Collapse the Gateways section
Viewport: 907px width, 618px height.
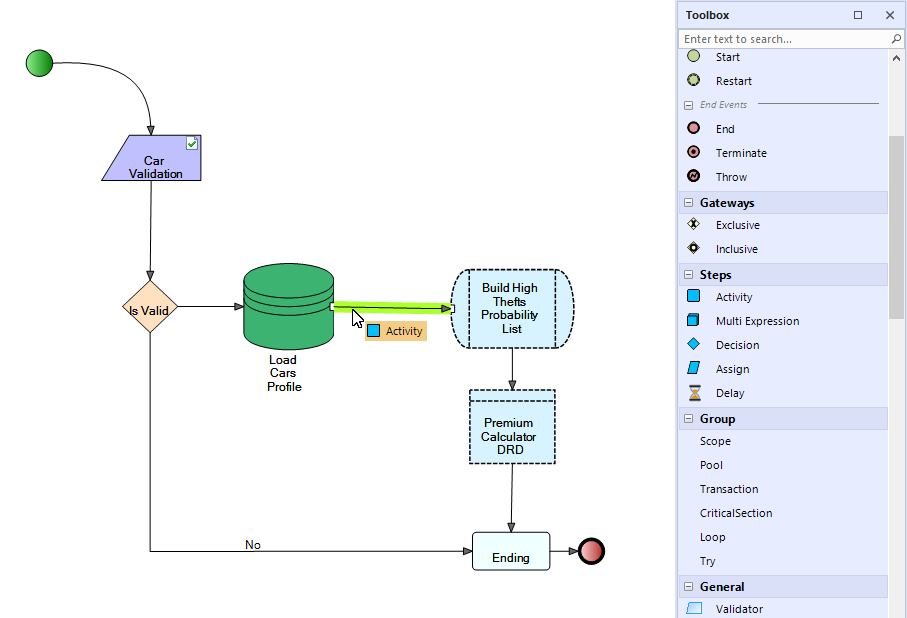[x=688, y=203]
